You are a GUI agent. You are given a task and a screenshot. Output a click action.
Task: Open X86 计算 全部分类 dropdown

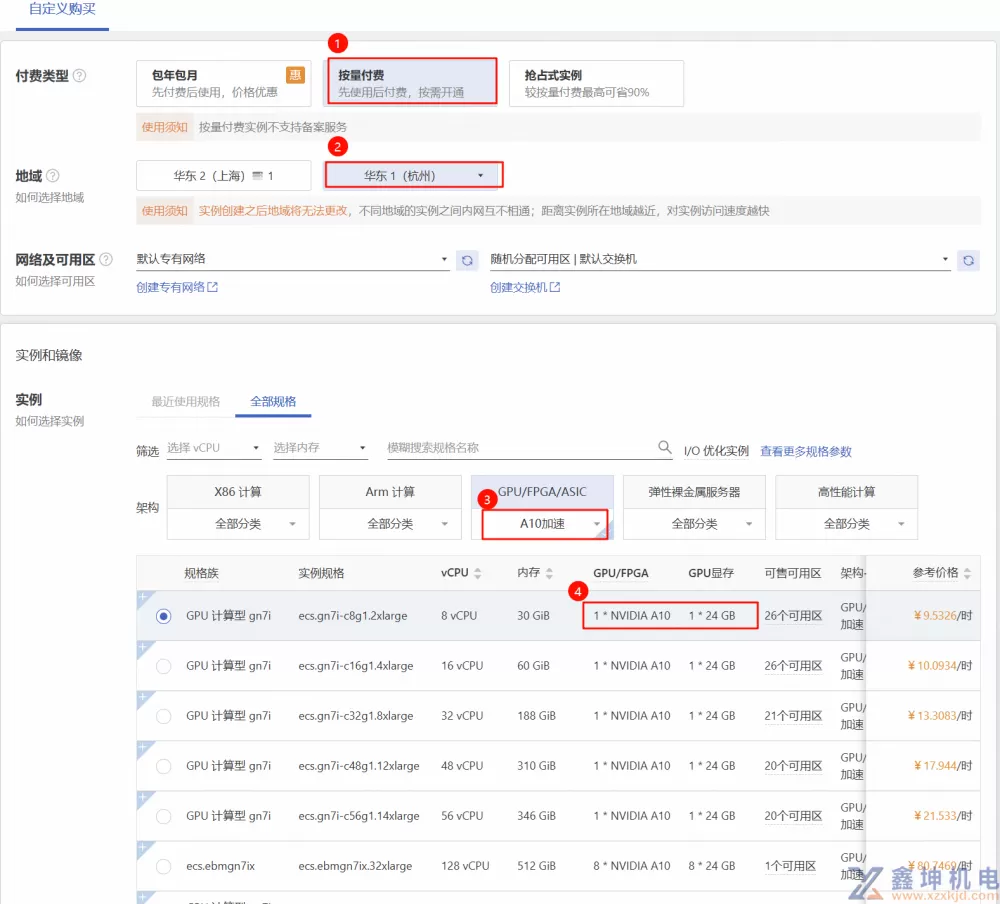pos(238,524)
